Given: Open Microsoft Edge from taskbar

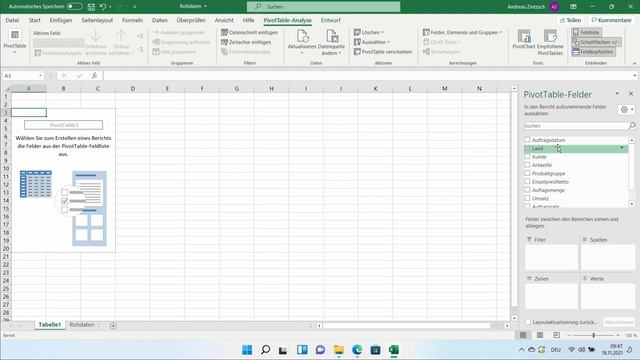Looking at the screenshot, I should tap(357, 350).
